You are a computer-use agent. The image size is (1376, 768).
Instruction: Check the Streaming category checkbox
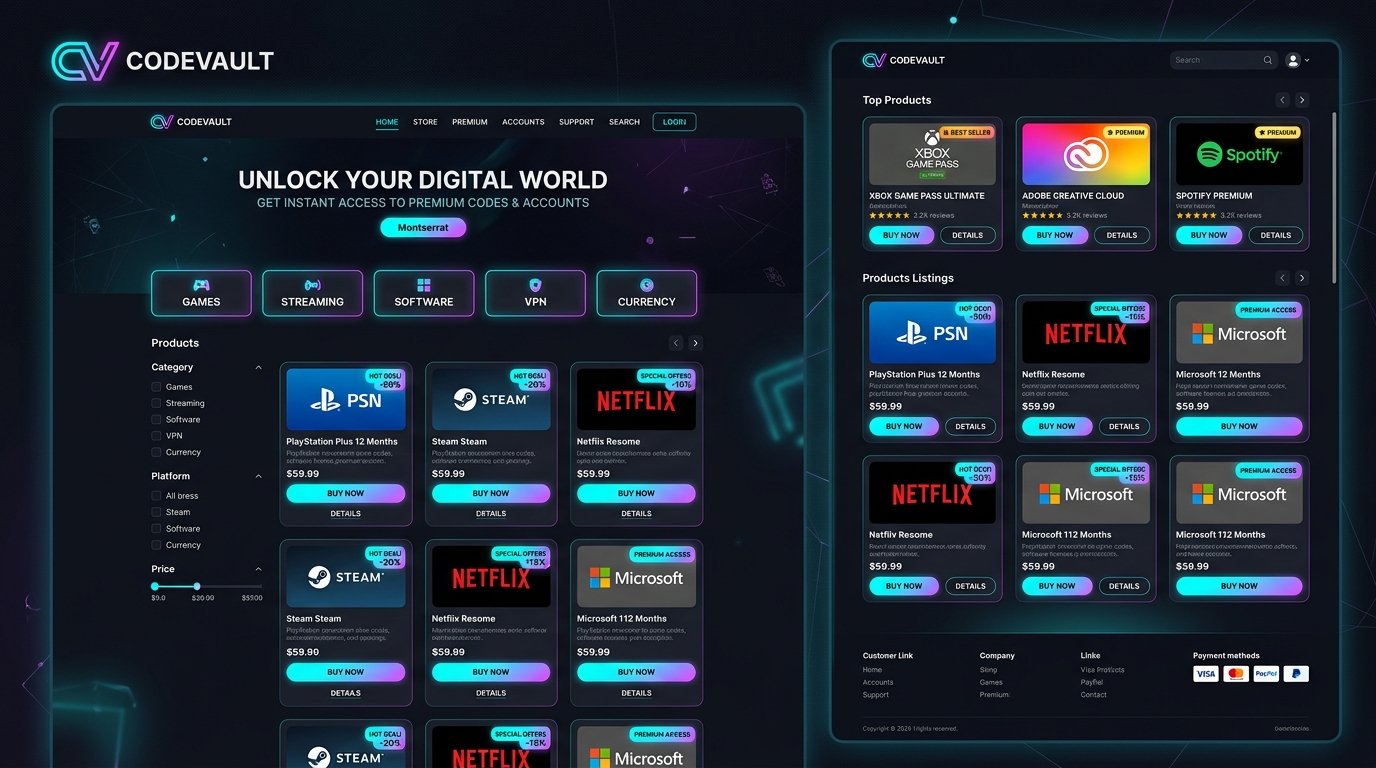click(156, 403)
